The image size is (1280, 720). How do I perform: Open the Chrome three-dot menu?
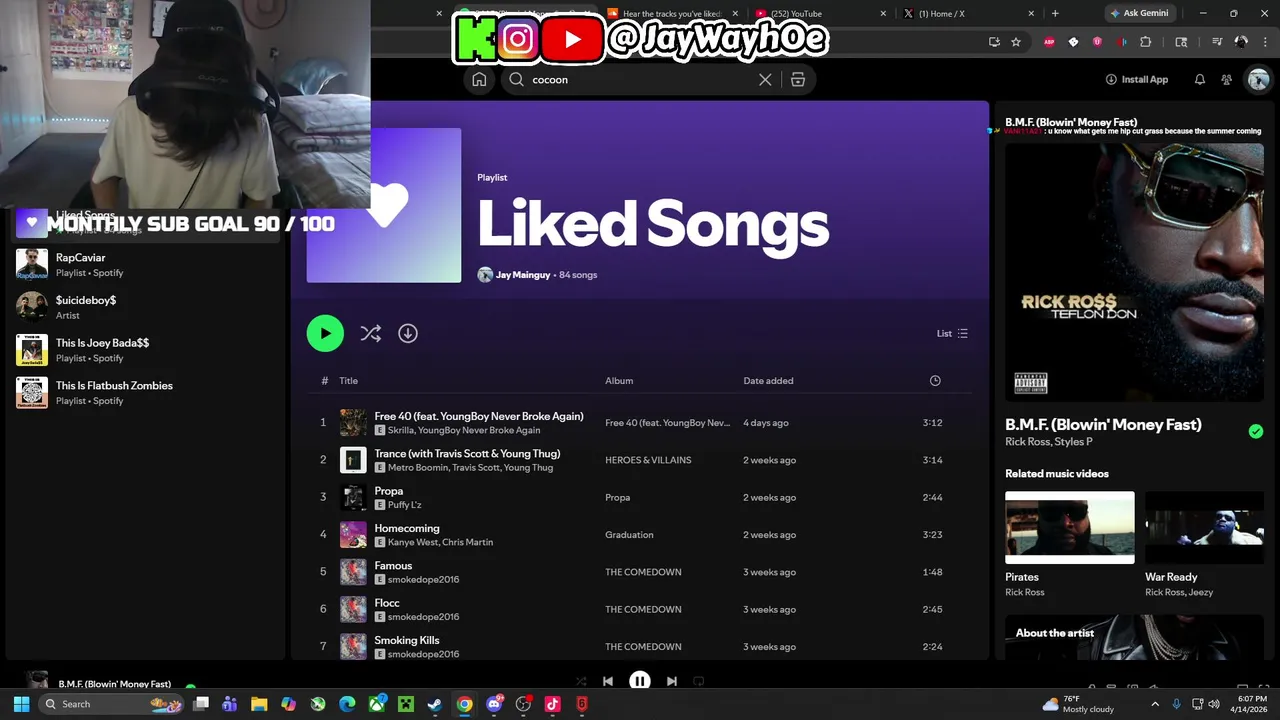click(1266, 42)
